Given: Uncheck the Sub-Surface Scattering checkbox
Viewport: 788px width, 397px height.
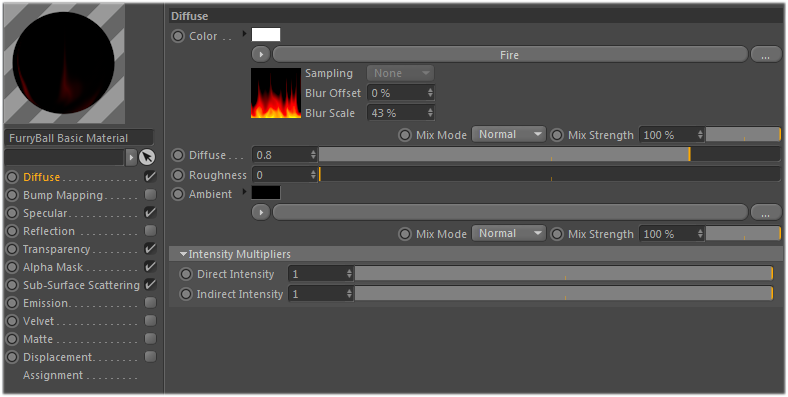Looking at the screenshot, I should pos(150,284).
